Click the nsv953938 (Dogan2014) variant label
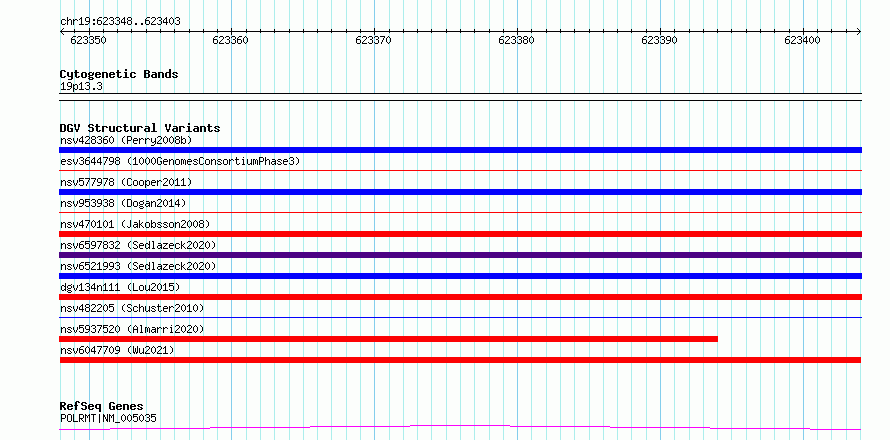890x440 pixels. tap(123, 203)
